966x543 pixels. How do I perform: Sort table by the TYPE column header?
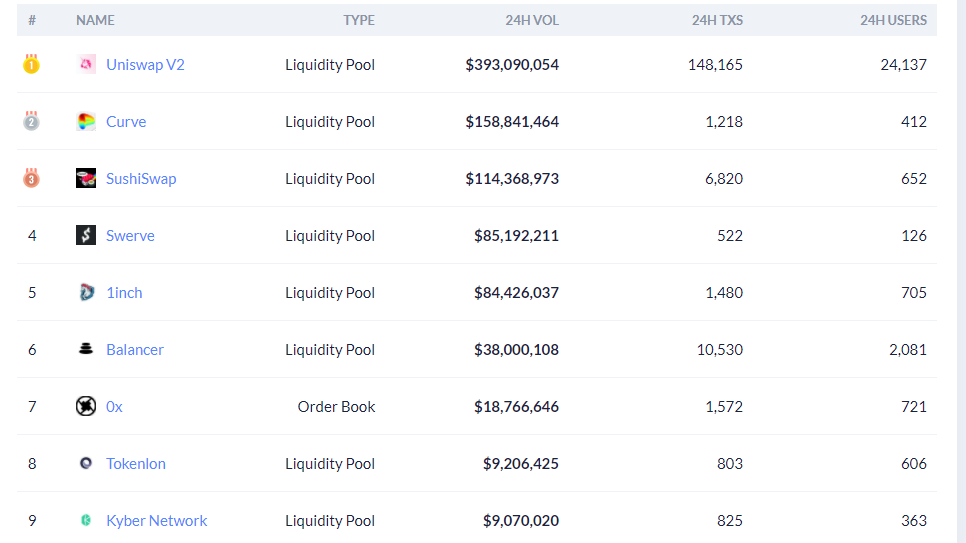tap(358, 20)
